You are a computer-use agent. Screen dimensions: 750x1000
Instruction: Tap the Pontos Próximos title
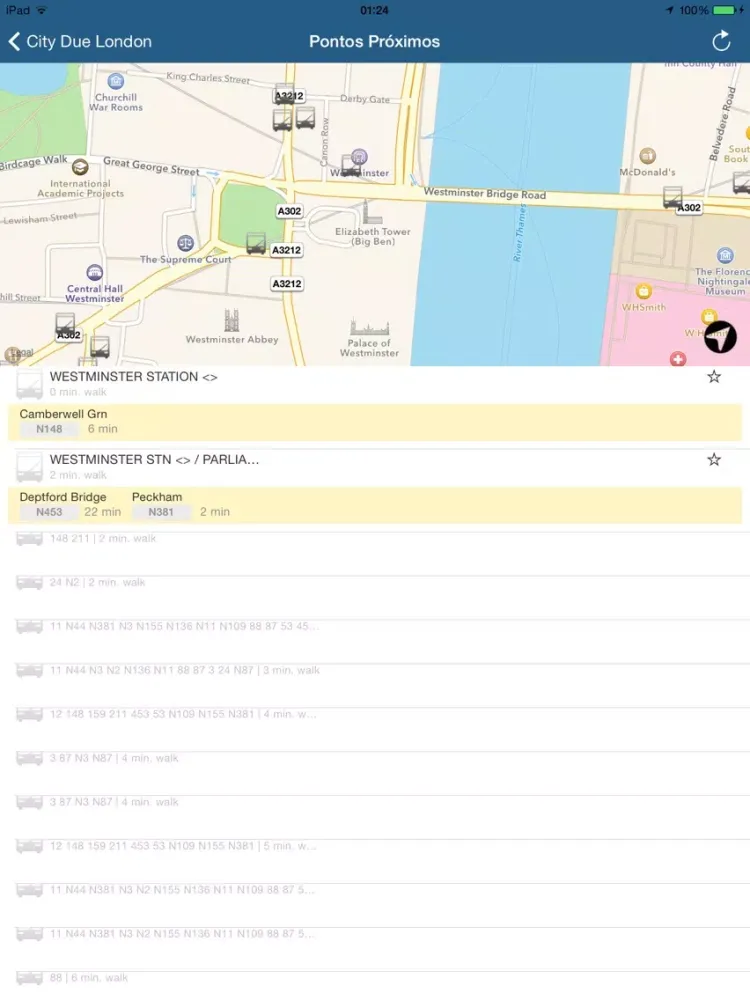(x=374, y=41)
